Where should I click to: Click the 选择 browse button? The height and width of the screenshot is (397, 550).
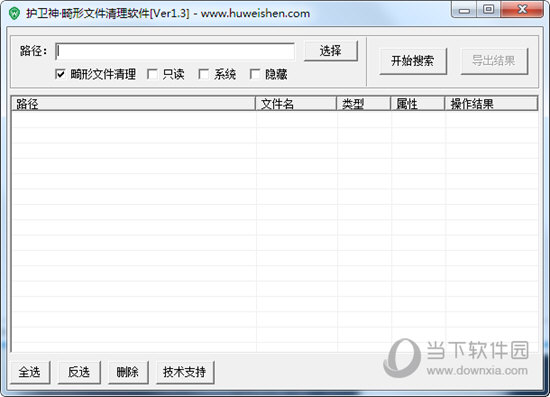330,51
